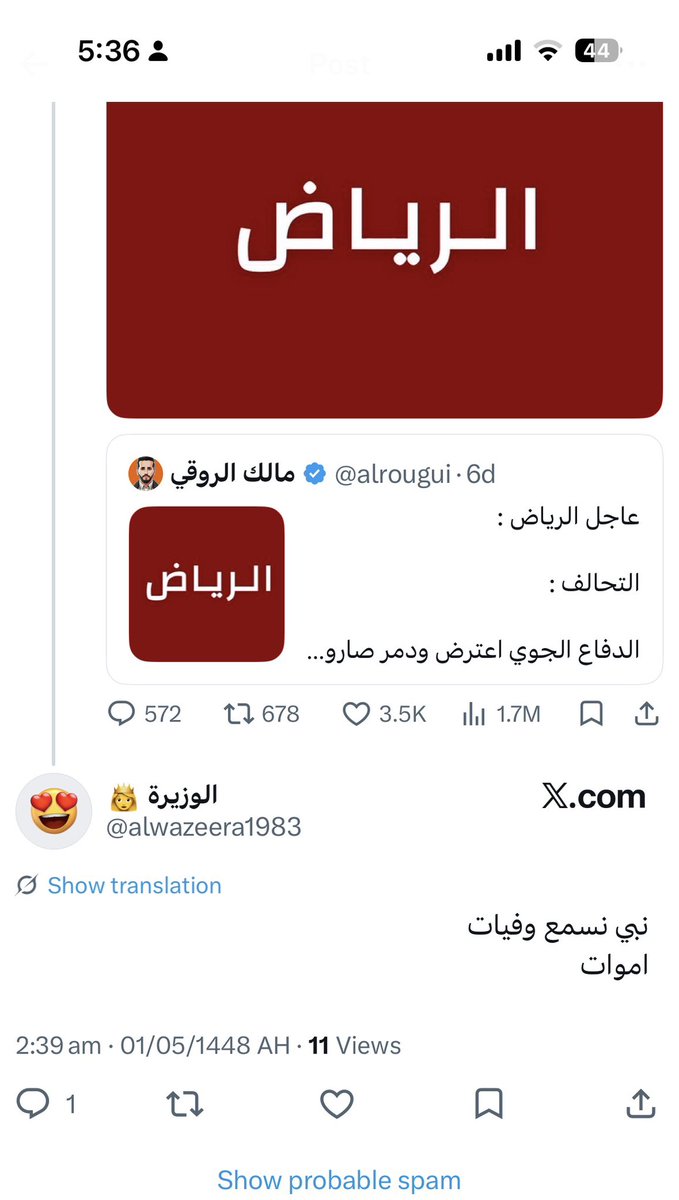The height and width of the screenshot is (1200, 679).
Task: Open the @alwazeera1983 handle
Action: tap(205, 828)
